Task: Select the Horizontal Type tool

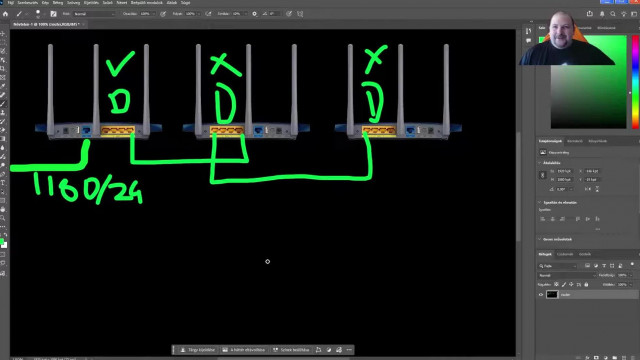Action: [x=3, y=183]
